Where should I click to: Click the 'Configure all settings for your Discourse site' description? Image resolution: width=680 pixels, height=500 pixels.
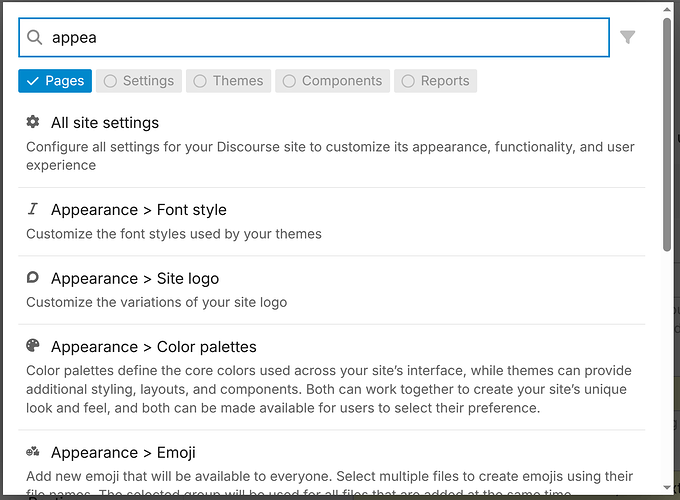pos(330,156)
